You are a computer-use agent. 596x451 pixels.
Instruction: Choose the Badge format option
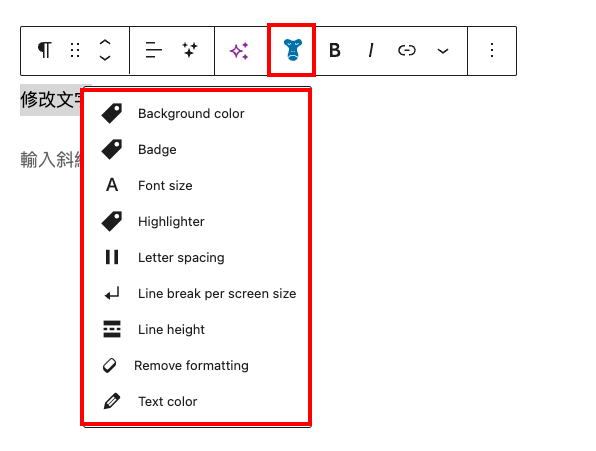click(196, 149)
